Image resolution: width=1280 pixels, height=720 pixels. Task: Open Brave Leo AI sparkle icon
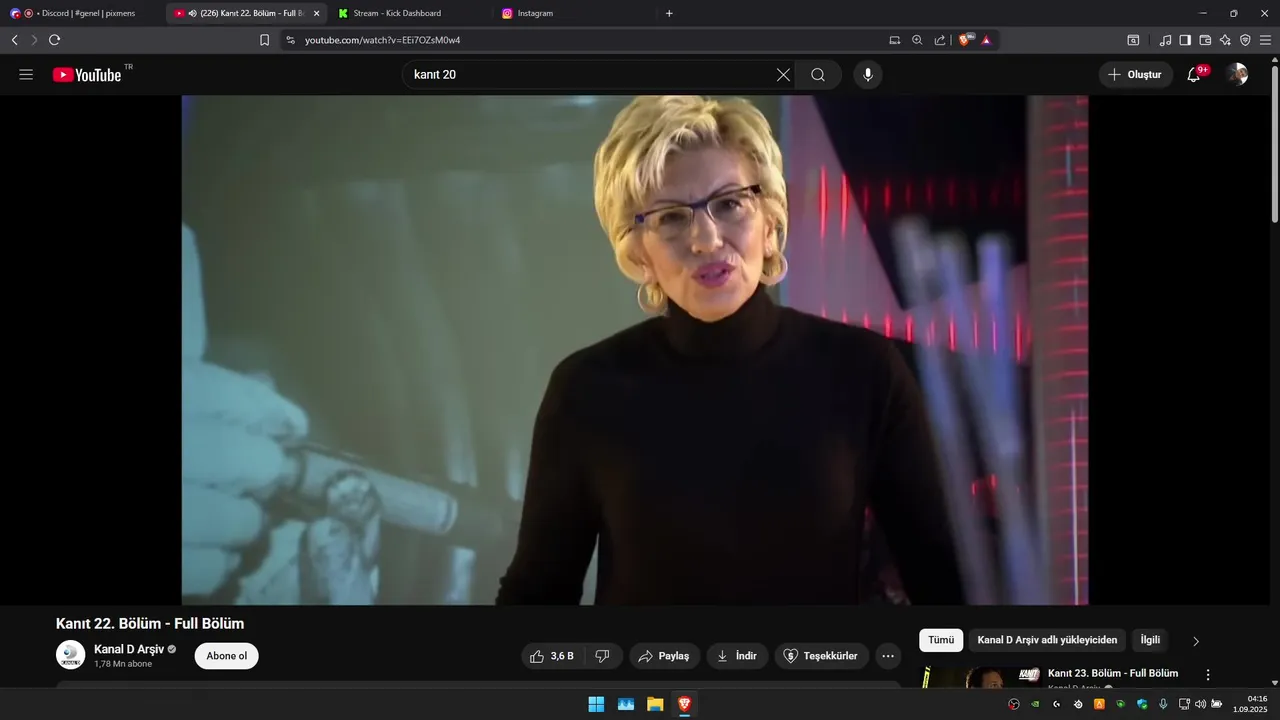(x=1225, y=40)
